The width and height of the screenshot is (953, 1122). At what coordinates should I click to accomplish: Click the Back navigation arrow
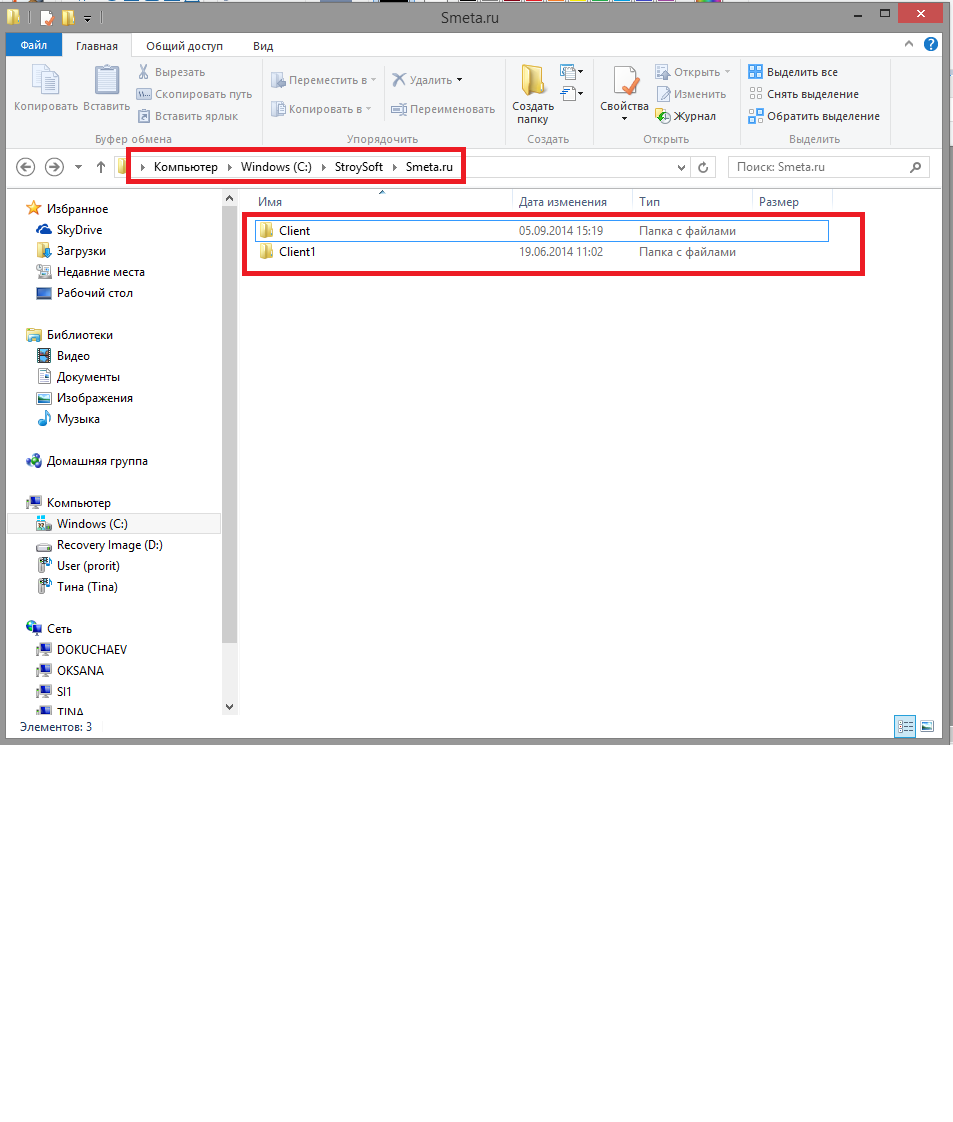click(x=27, y=167)
